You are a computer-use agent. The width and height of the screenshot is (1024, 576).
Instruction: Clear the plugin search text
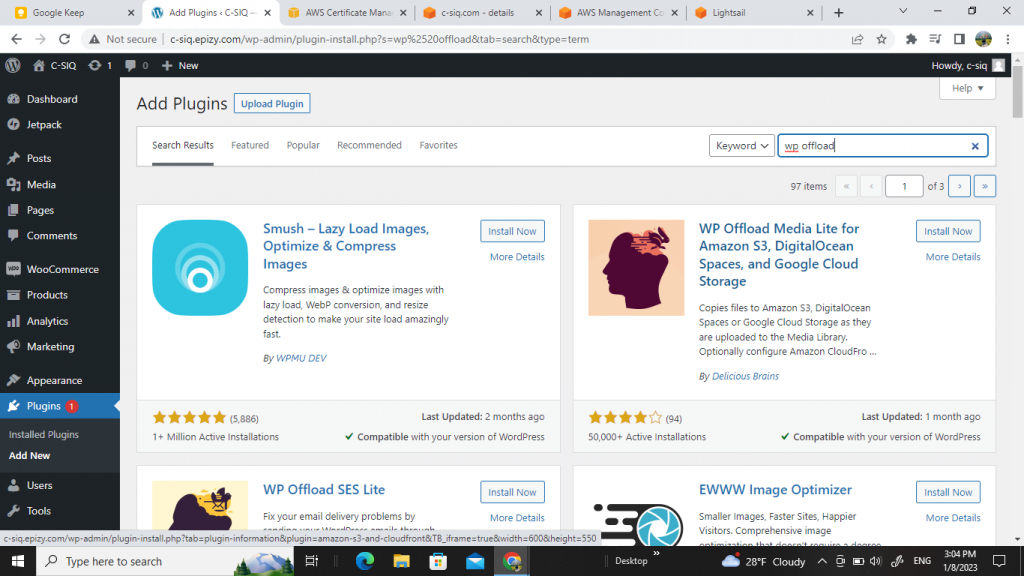(975, 146)
